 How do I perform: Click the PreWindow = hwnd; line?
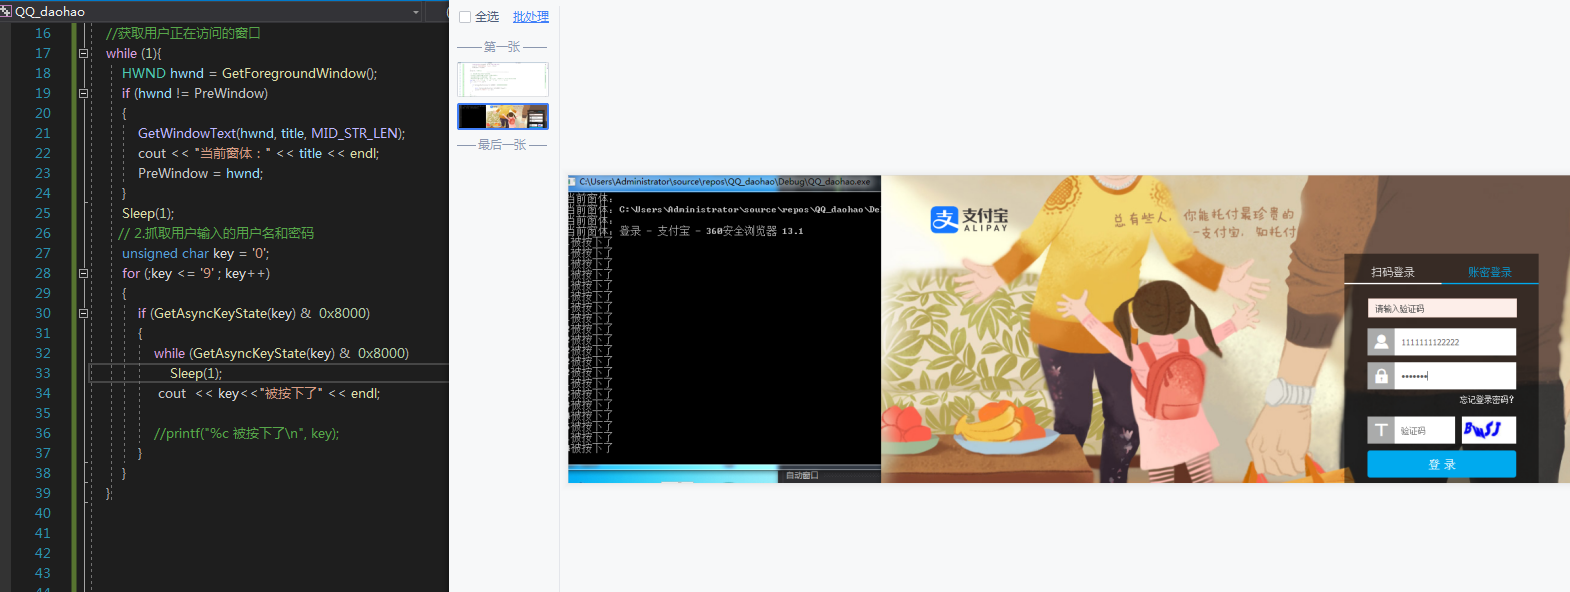tap(201, 173)
